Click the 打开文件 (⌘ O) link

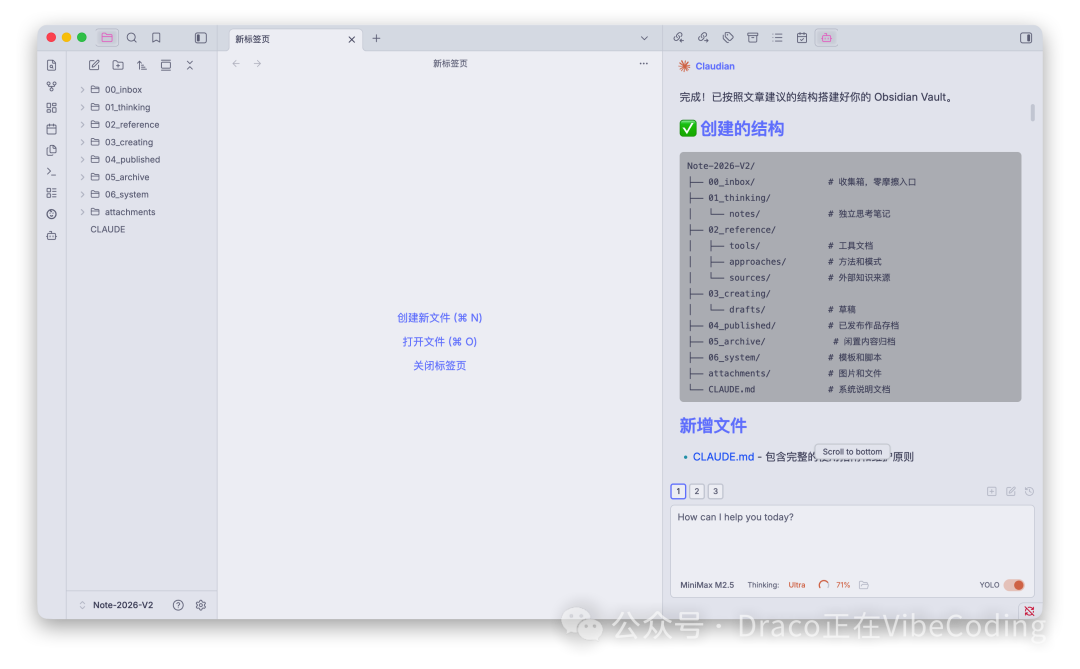point(438,341)
